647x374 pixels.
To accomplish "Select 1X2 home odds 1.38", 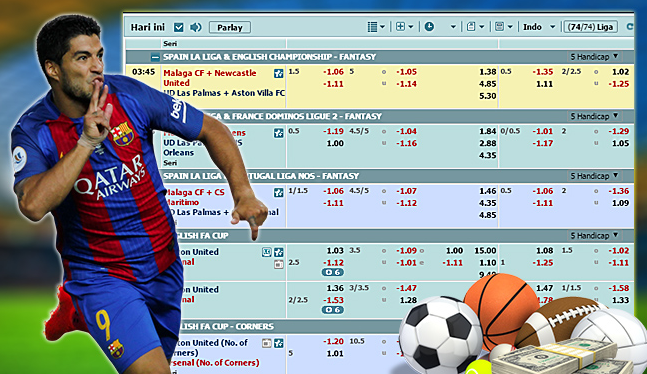I will (x=487, y=72).
